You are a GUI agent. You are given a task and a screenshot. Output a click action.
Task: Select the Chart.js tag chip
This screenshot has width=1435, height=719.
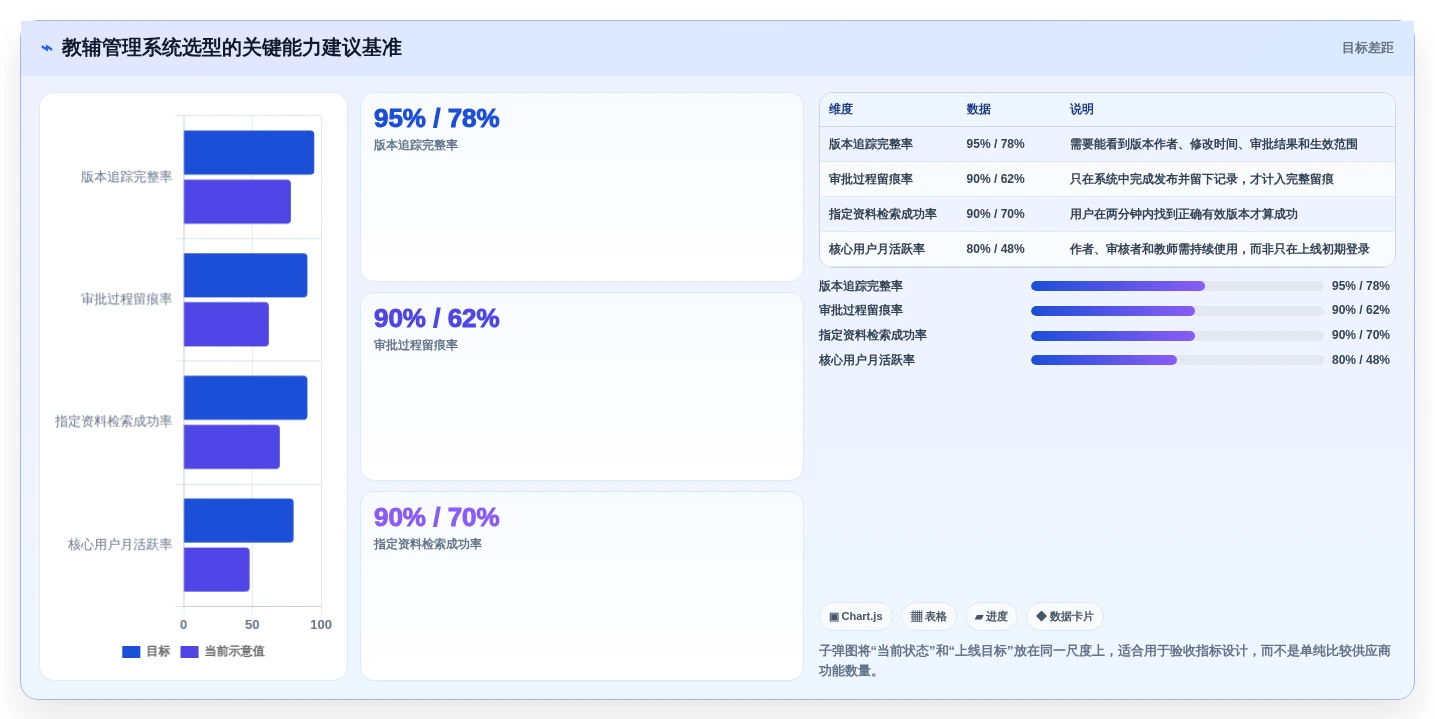(x=855, y=616)
